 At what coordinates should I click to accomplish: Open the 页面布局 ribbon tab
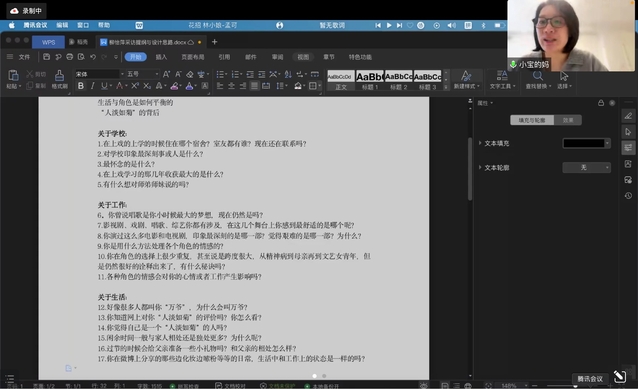[192, 57]
